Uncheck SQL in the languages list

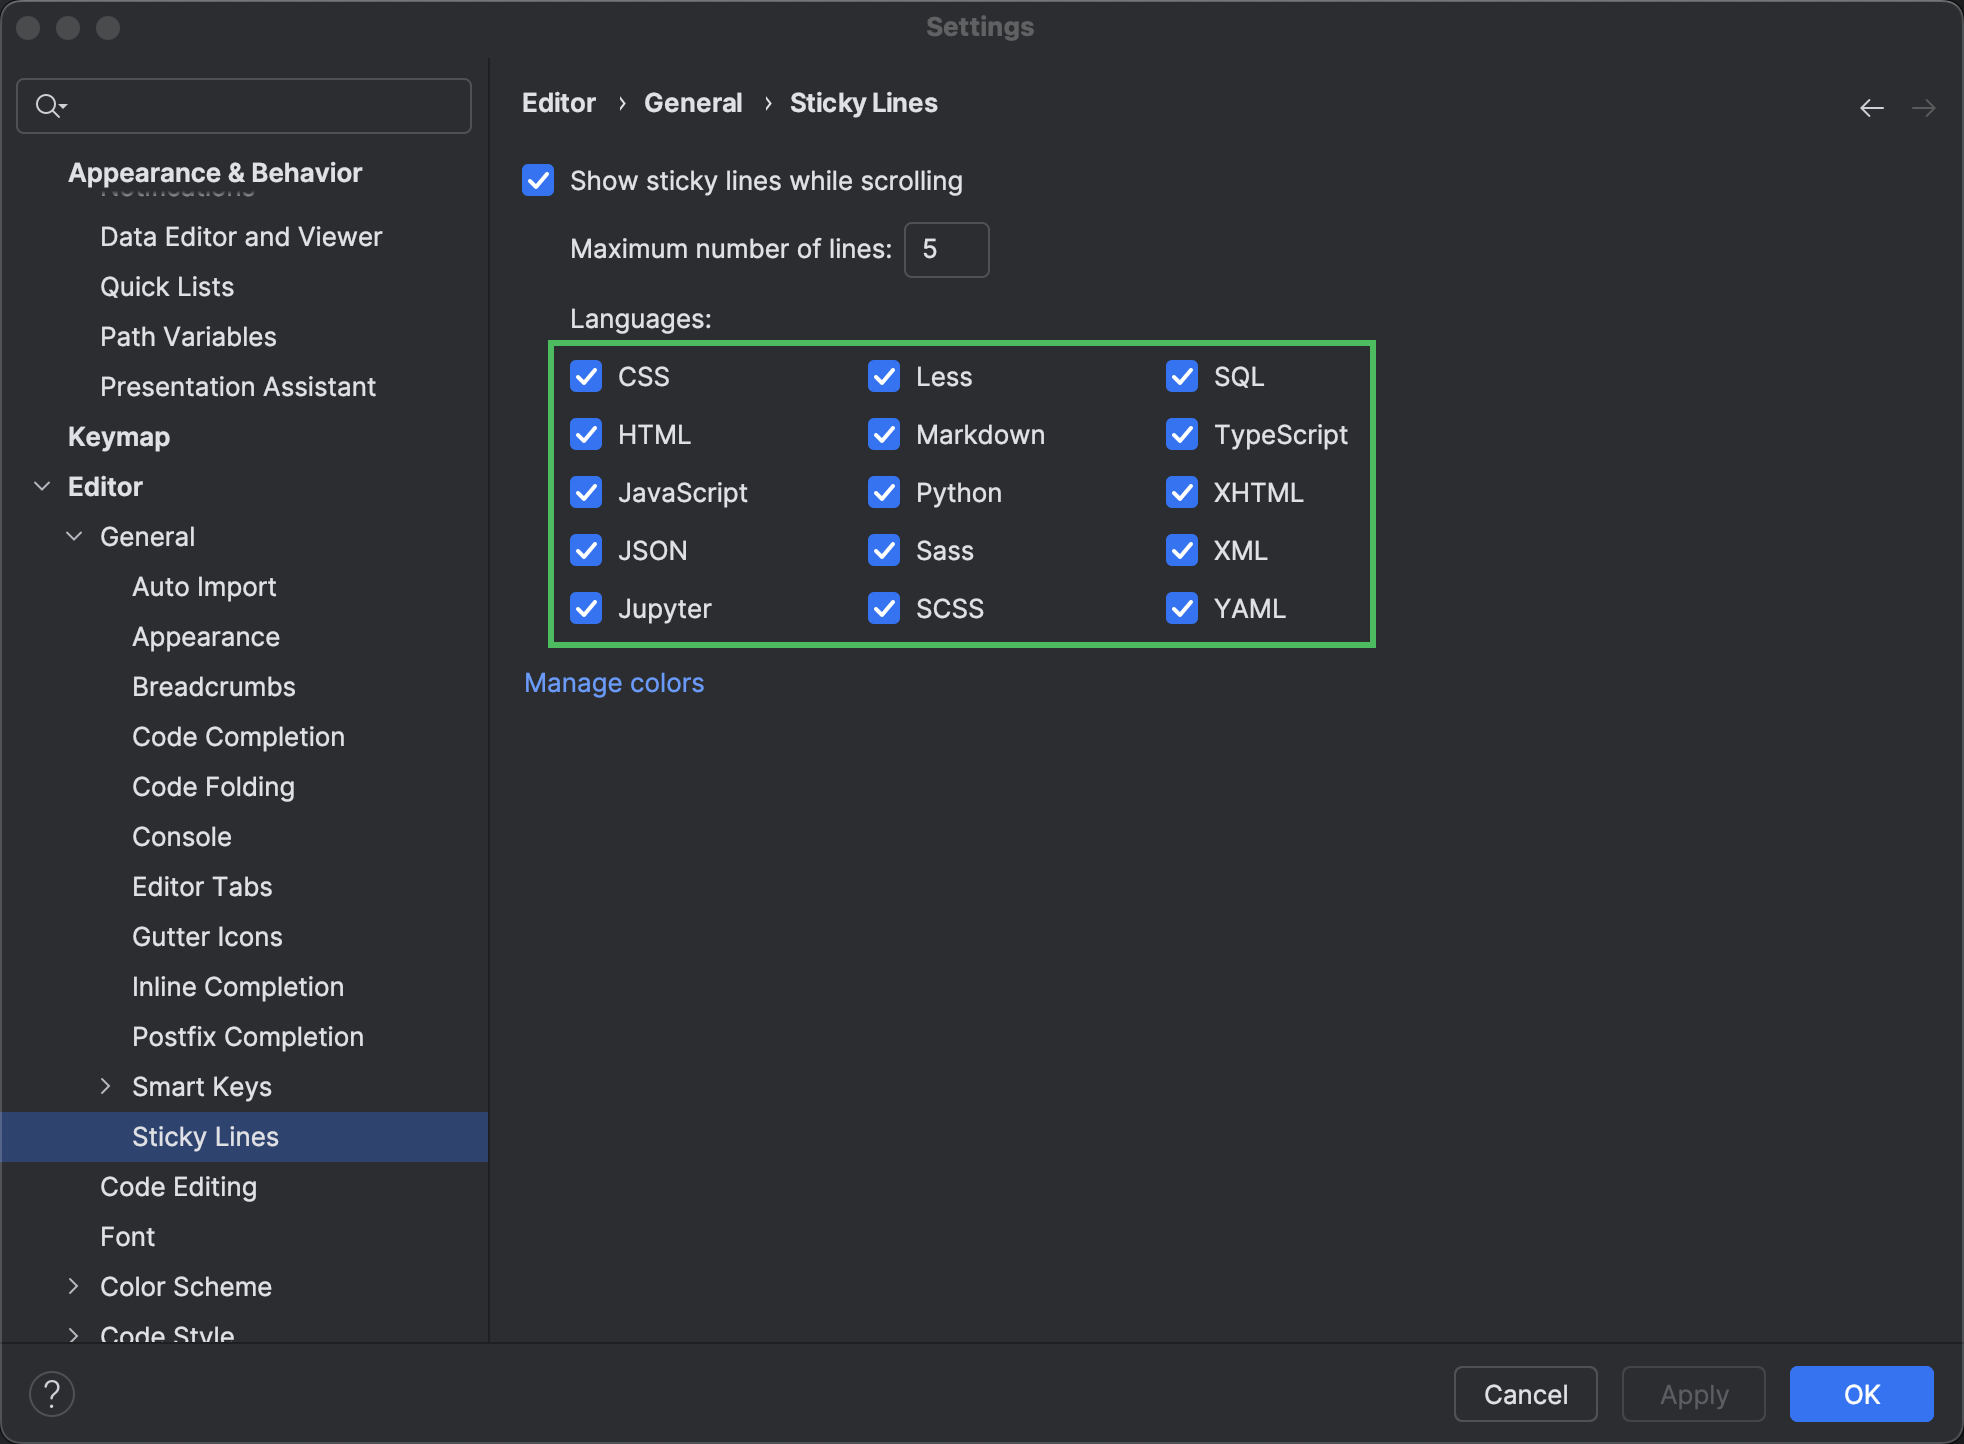click(1181, 376)
